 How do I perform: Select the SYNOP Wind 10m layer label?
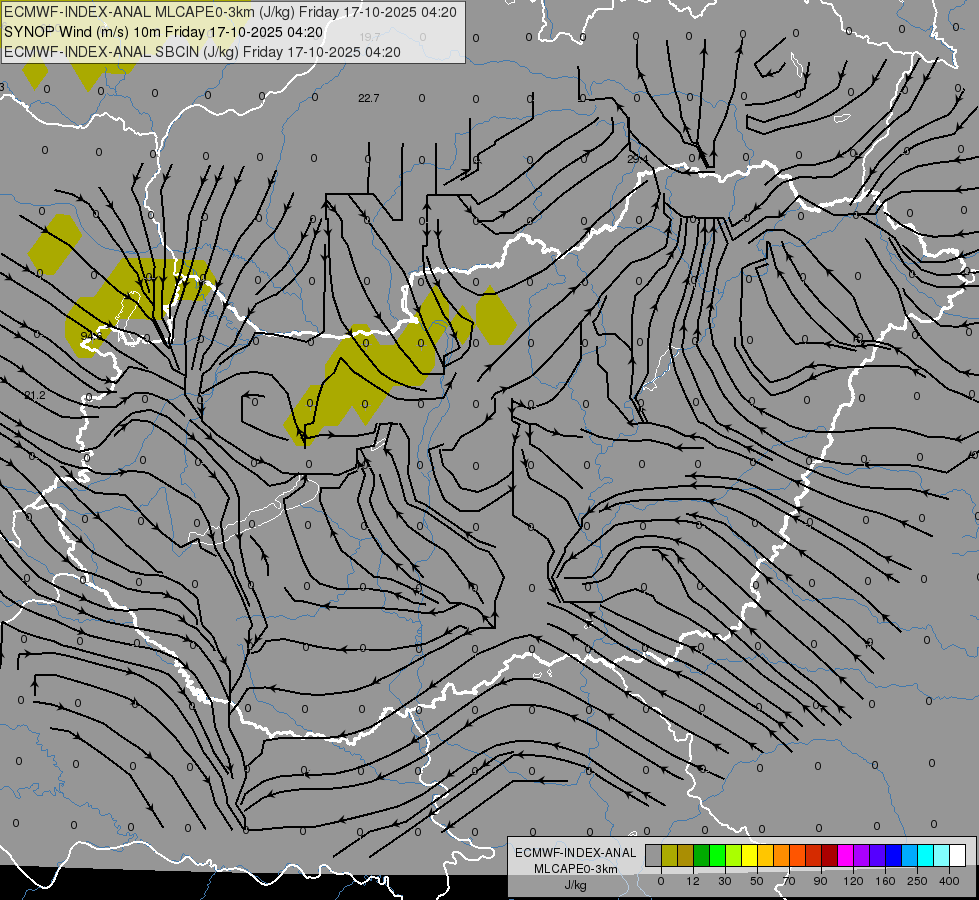click(163, 32)
